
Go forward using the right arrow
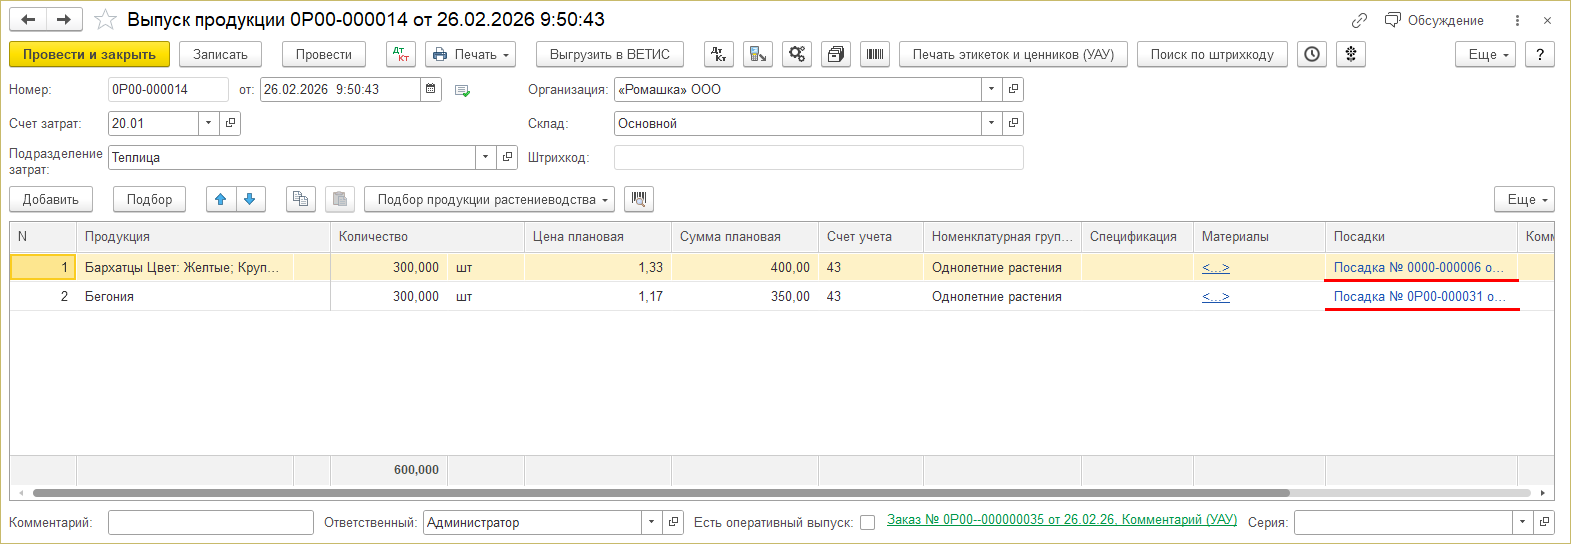coord(63,20)
